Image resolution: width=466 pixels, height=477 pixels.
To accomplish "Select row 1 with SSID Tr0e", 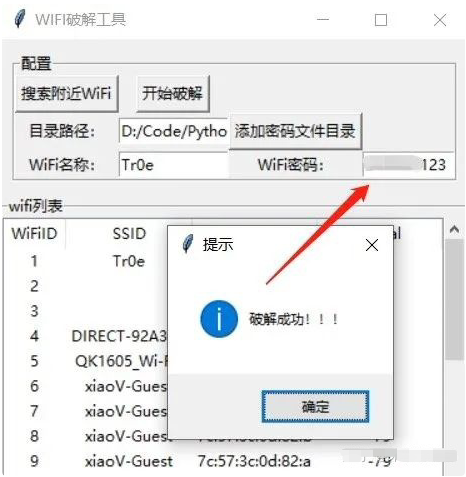I will click(223, 261).
